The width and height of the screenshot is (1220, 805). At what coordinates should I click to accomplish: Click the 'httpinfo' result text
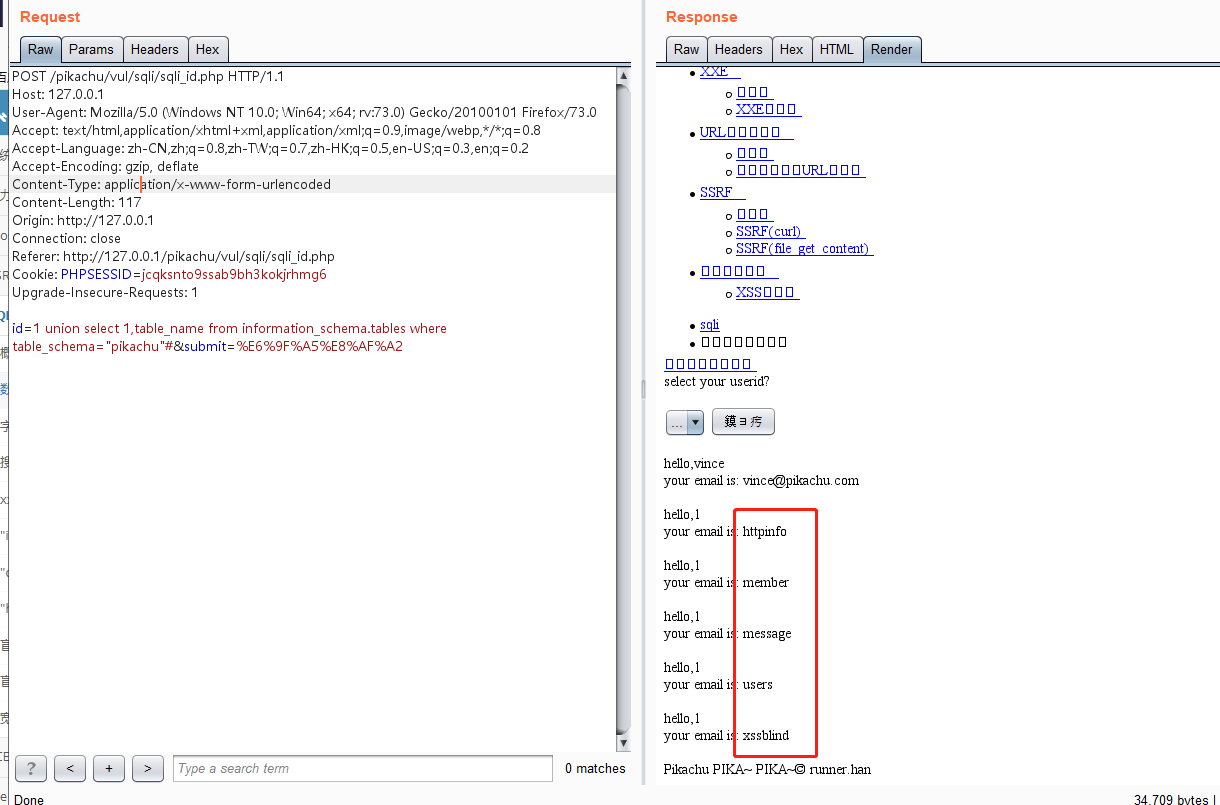pyautogui.click(x=765, y=531)
